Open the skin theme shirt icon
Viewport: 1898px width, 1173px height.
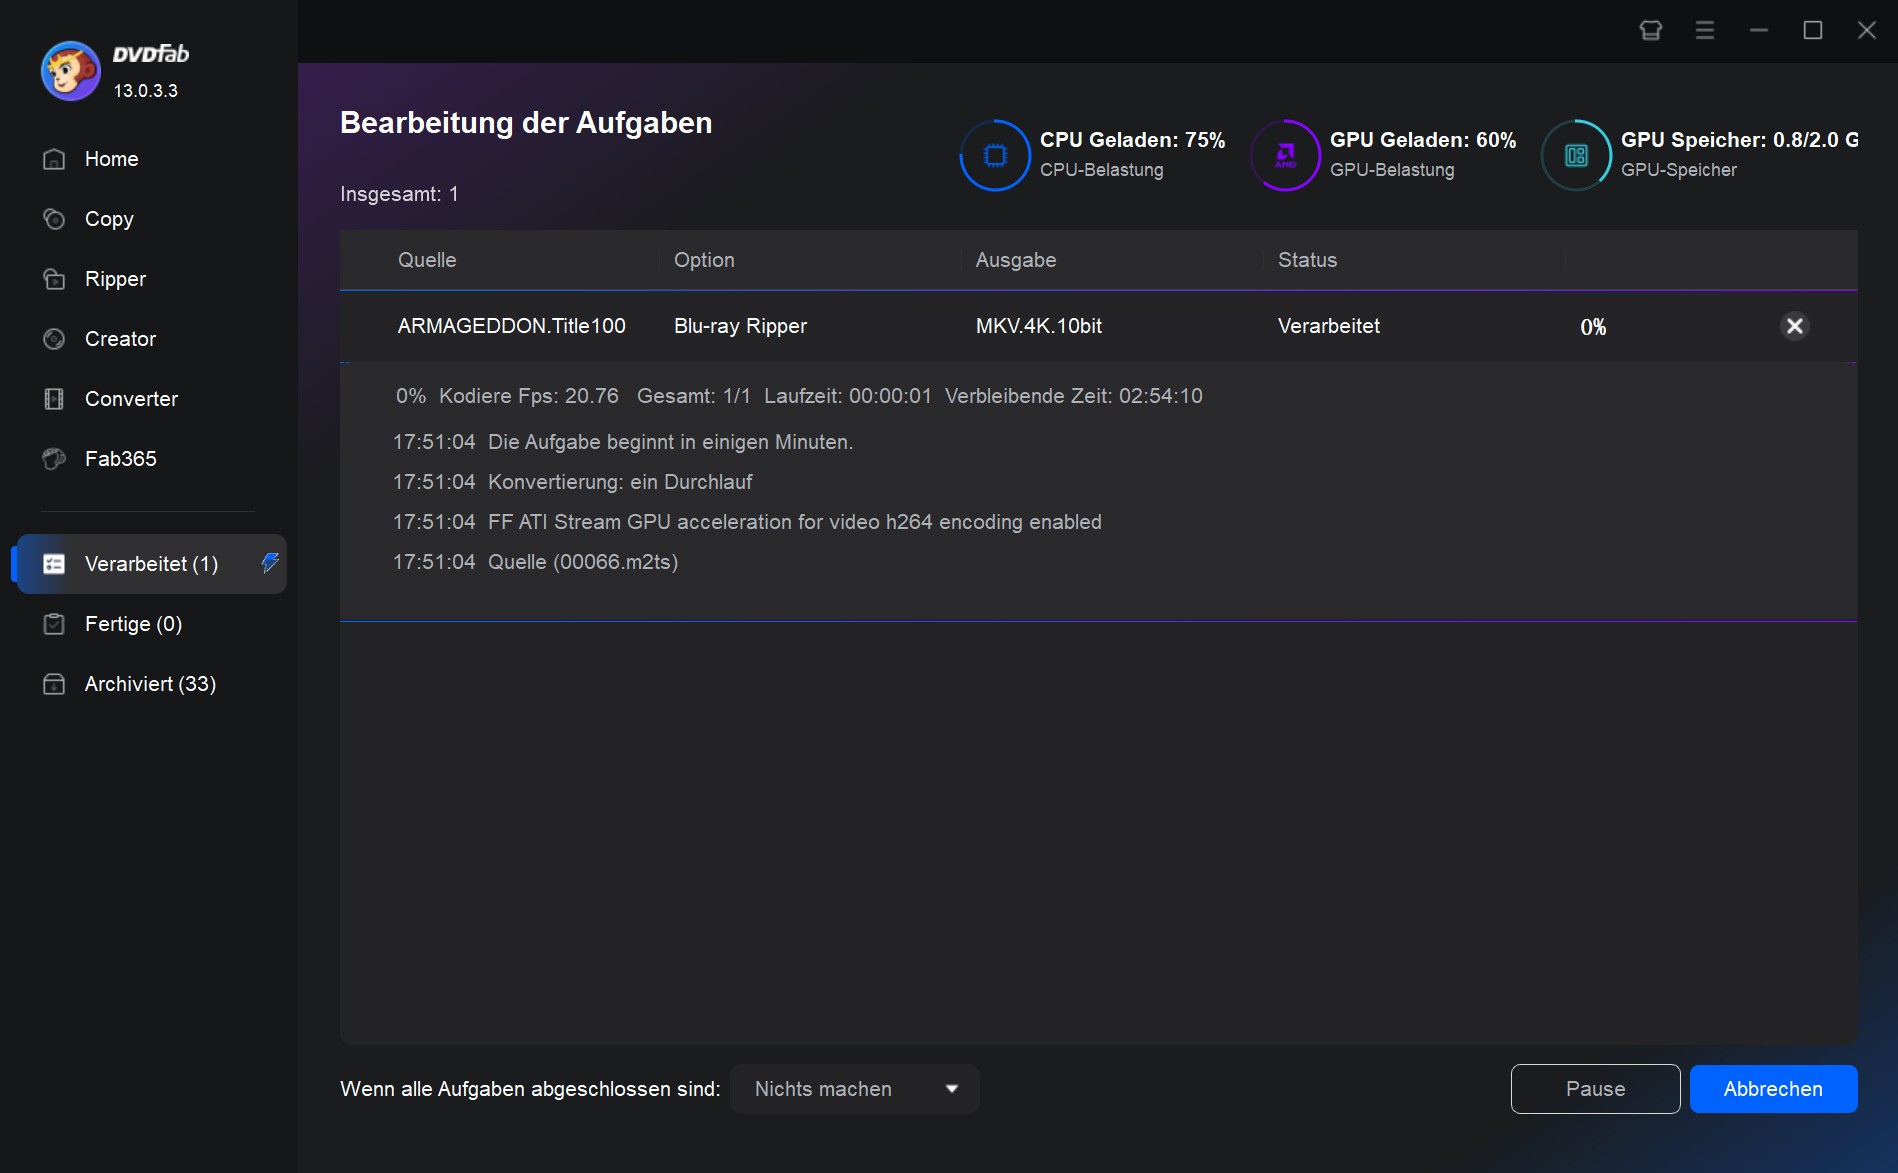(x=1651, y=30)
